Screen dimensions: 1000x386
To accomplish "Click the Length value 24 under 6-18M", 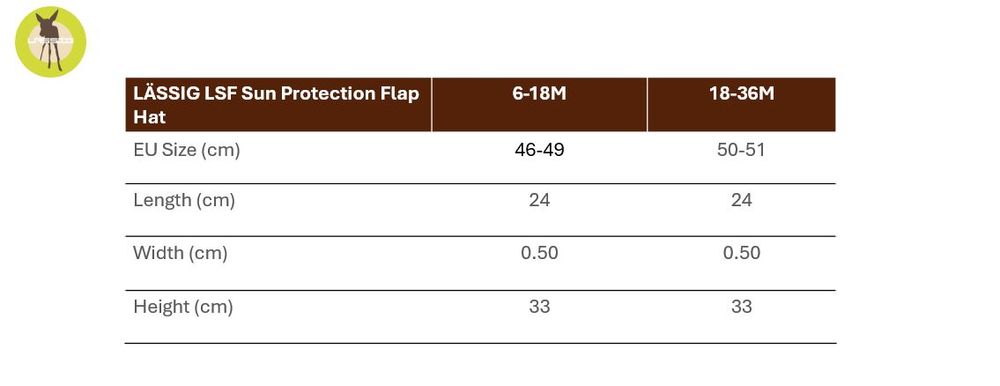I will pyautogui.click(x=540, y=200).
